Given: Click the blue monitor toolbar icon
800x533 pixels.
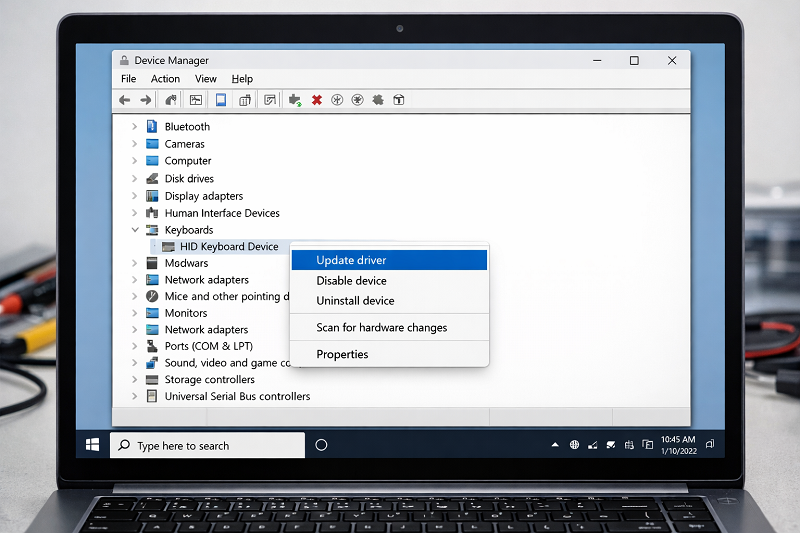Looking at the screenshot, I should point(220,100).
